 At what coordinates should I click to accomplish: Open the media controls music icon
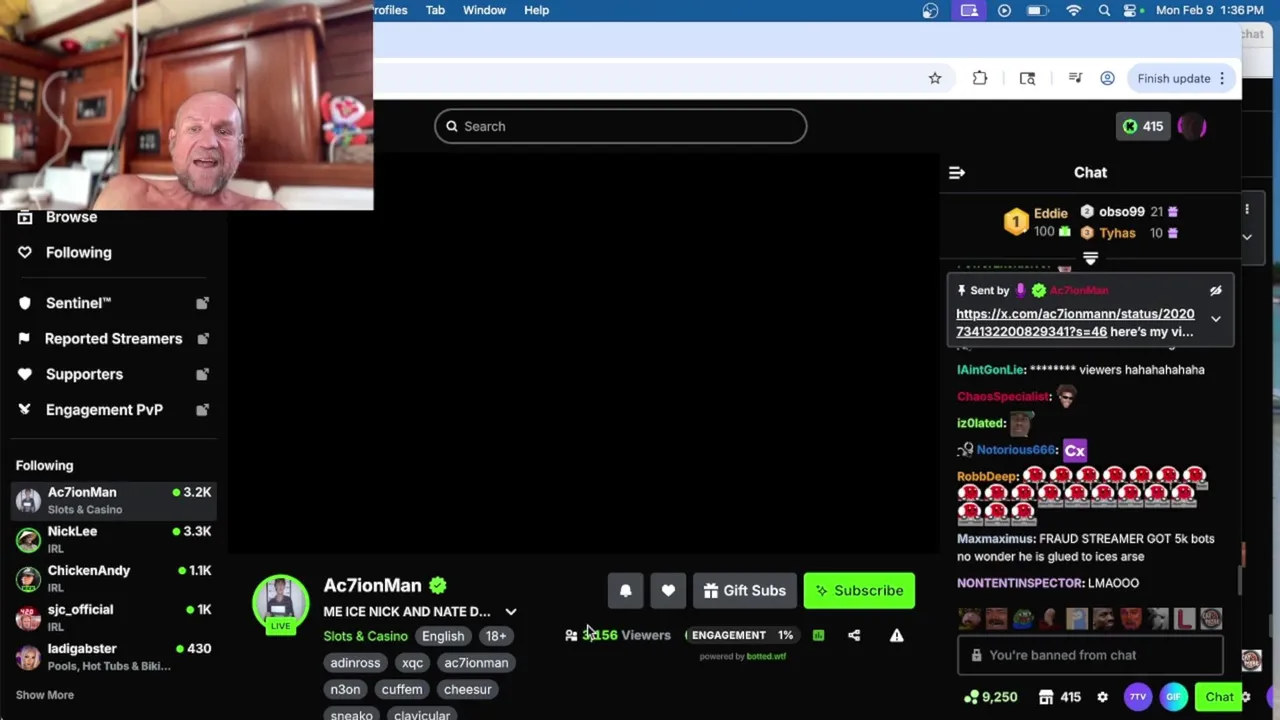tap(1075, 78)
